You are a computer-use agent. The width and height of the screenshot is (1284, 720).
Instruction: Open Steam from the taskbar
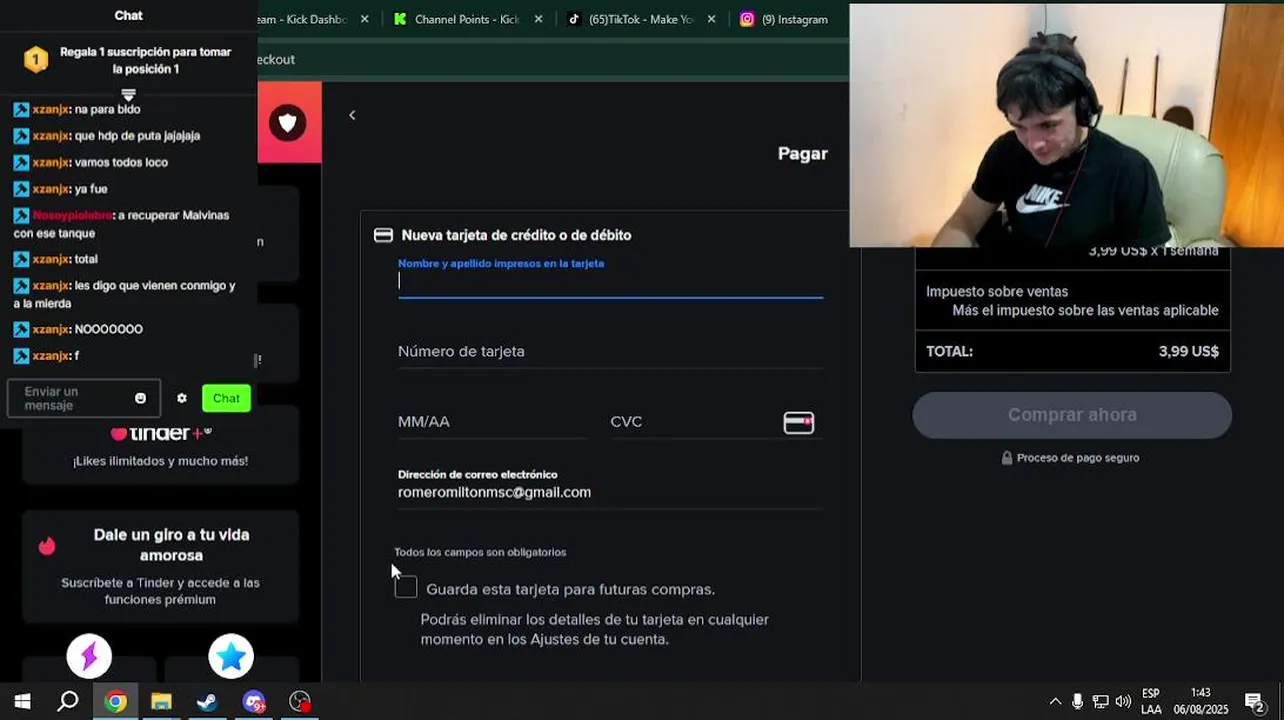207,702
